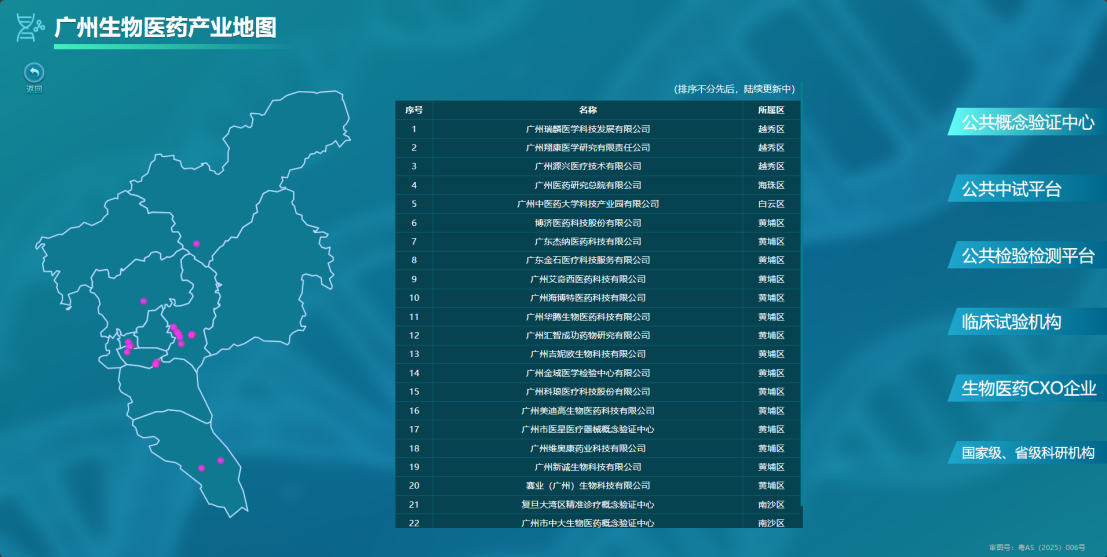Click the sequence number 10 cell
The image size is (1107, 557).
[x=414, y=298]
